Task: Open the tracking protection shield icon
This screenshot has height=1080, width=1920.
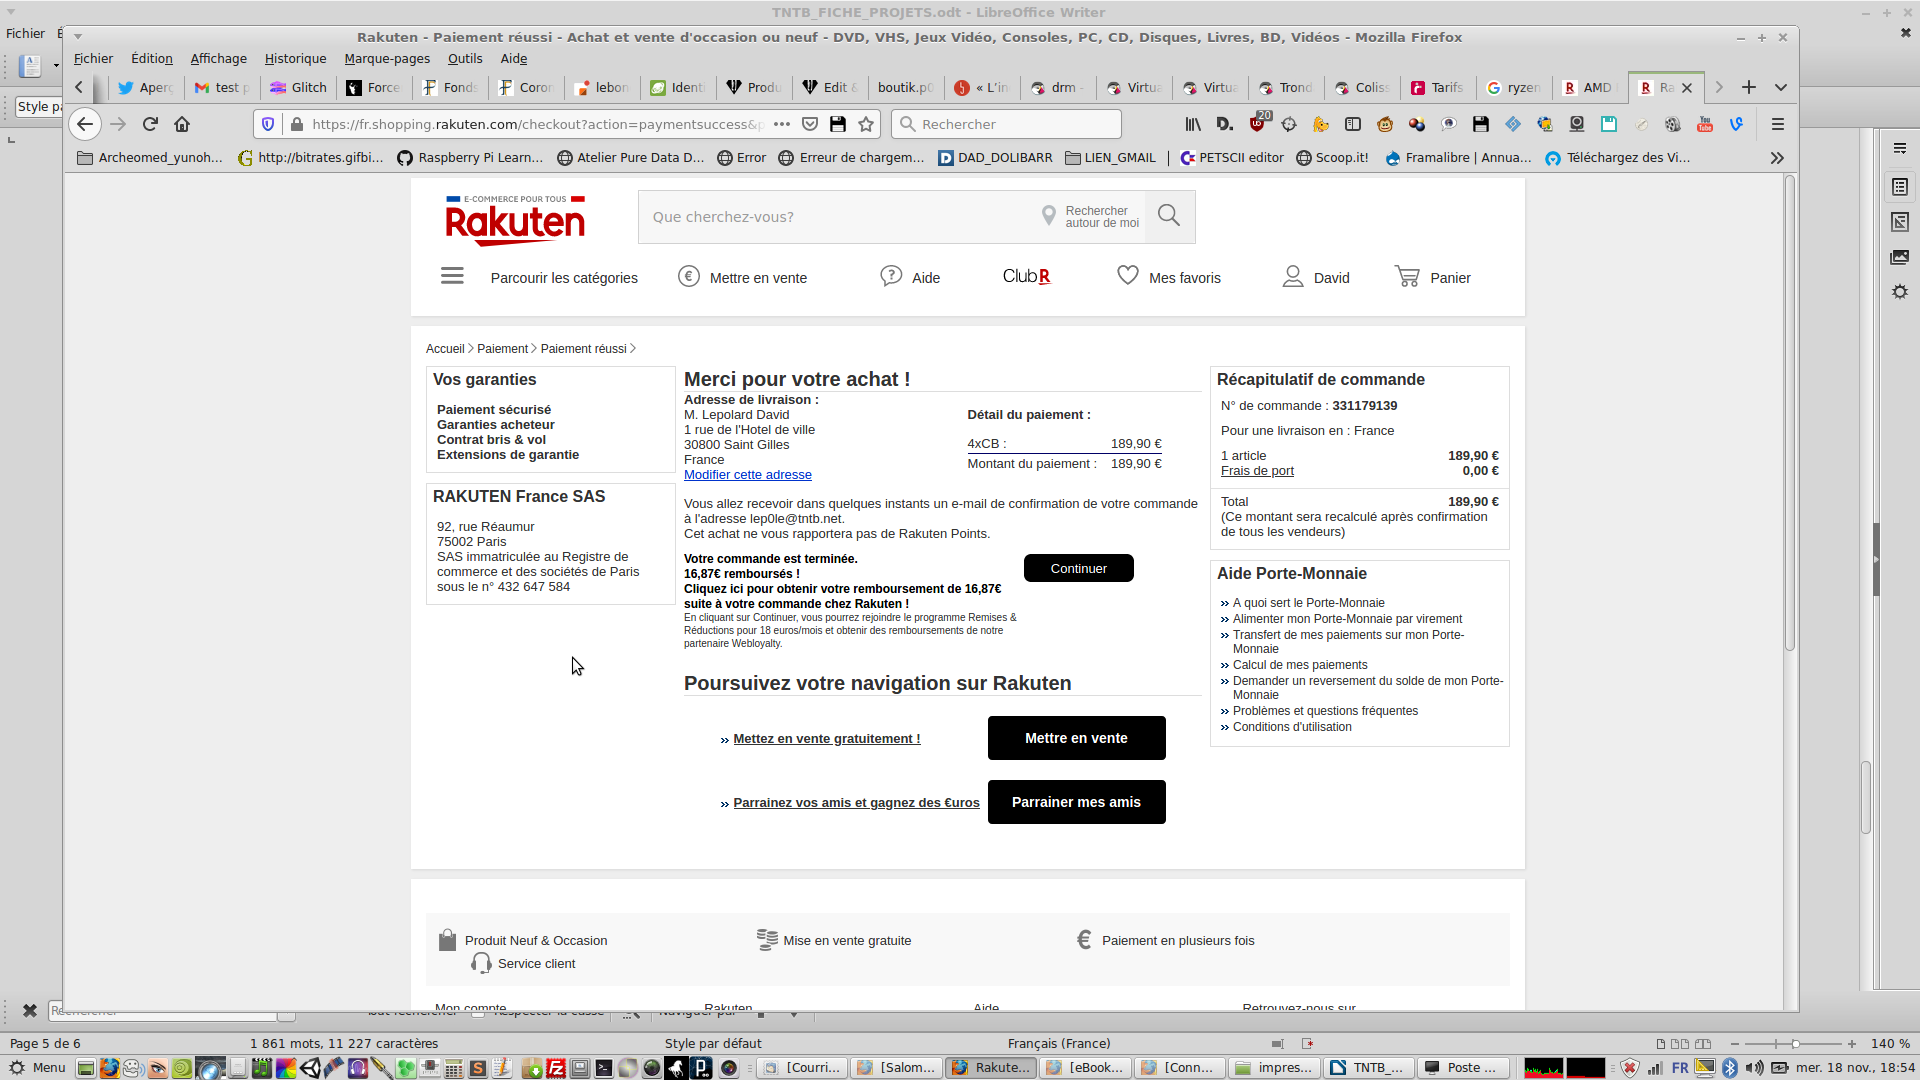Action: 268,124
